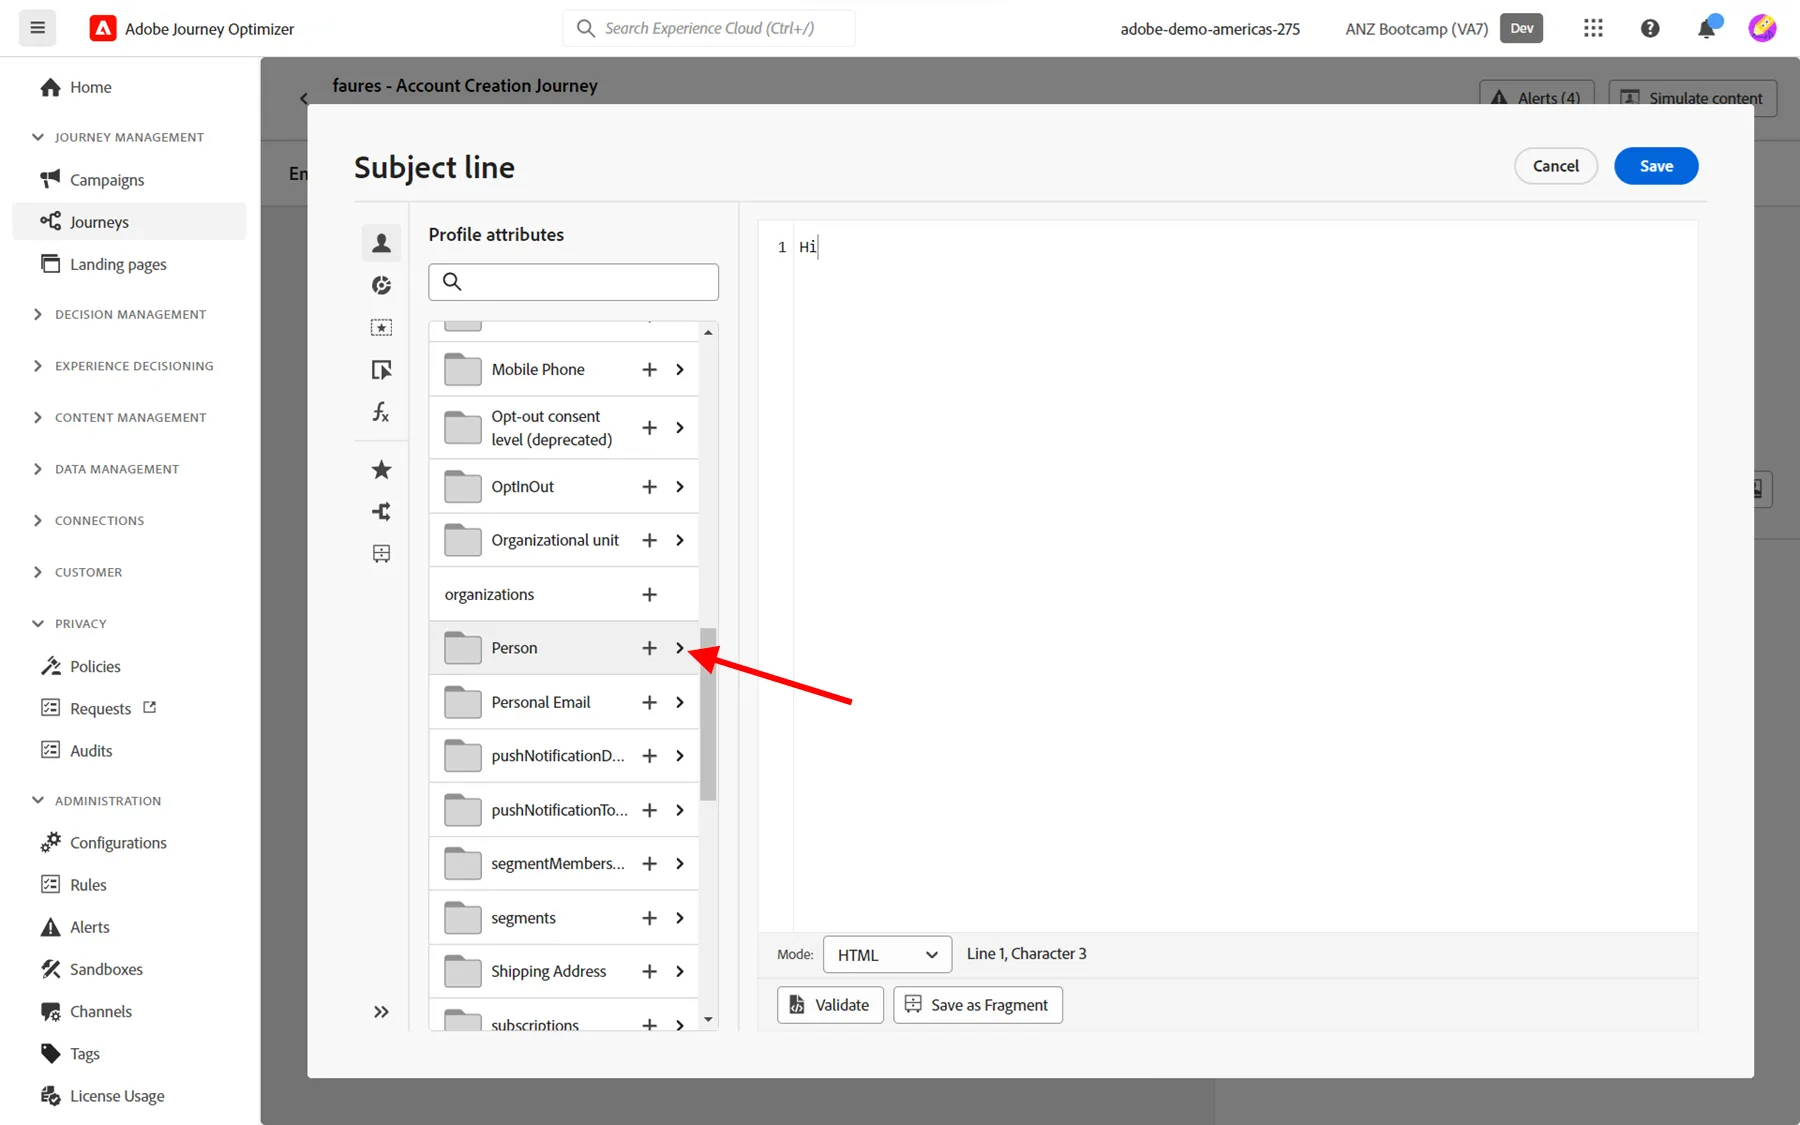Expand the side rail with double chevron
Screen dimensions: 1800x1125
pyautogui.click(x=381, y=1012)
